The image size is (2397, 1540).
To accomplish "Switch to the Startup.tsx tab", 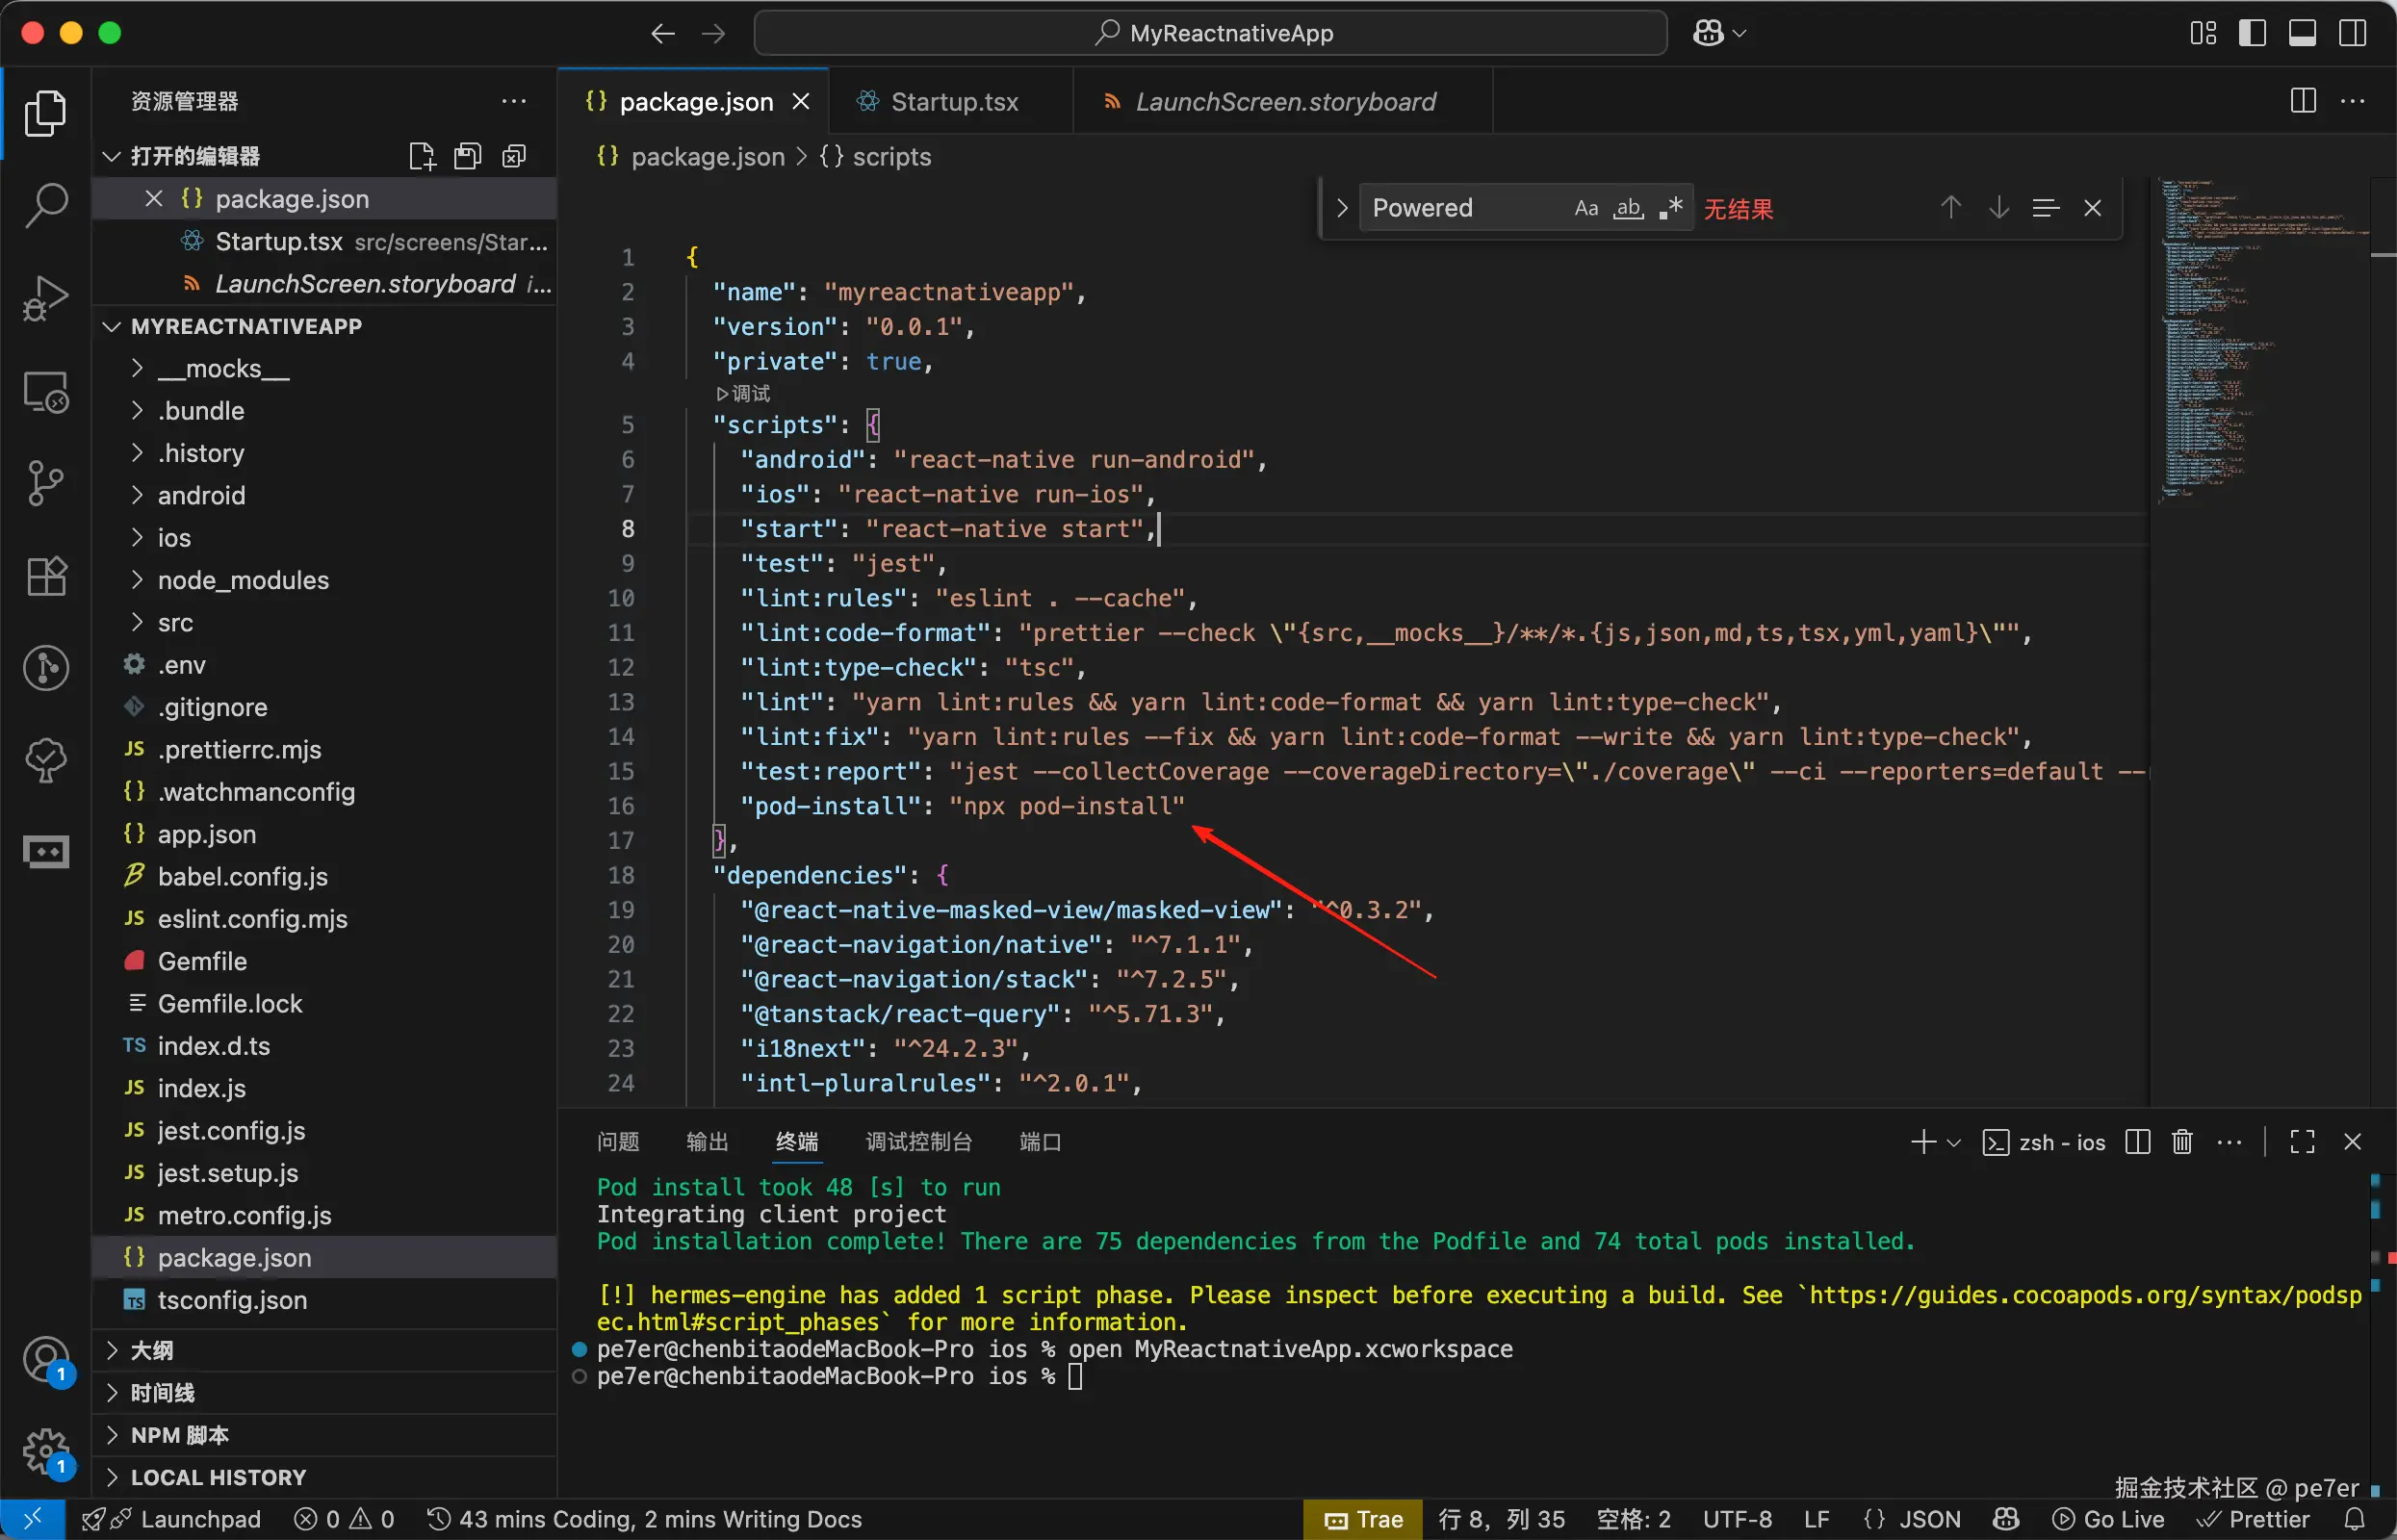I will pos(953,101).
